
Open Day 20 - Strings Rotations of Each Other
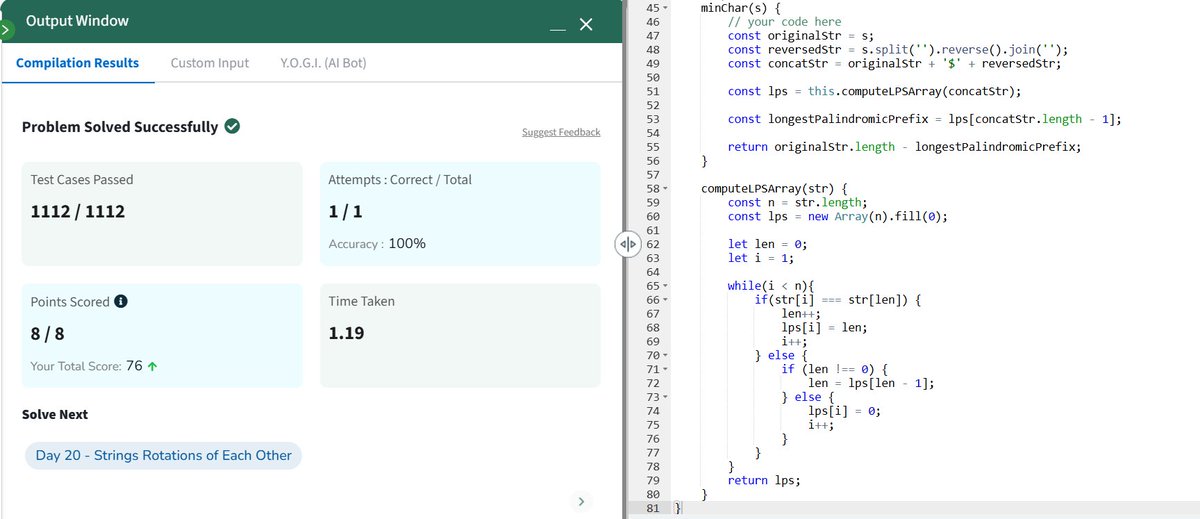pos(164,456)
